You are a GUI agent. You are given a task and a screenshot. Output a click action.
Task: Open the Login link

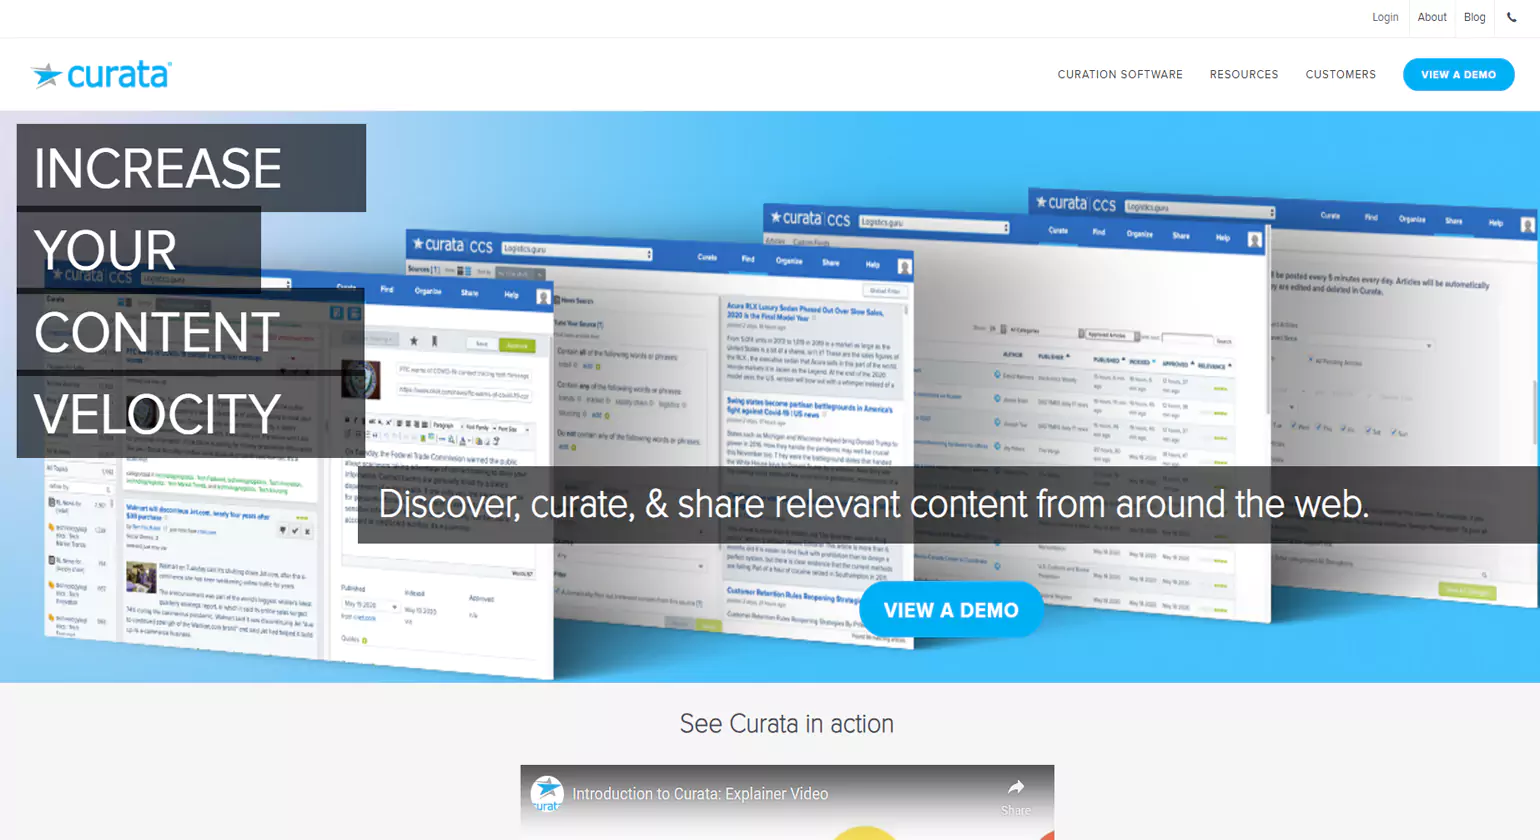pos(1385,17)
